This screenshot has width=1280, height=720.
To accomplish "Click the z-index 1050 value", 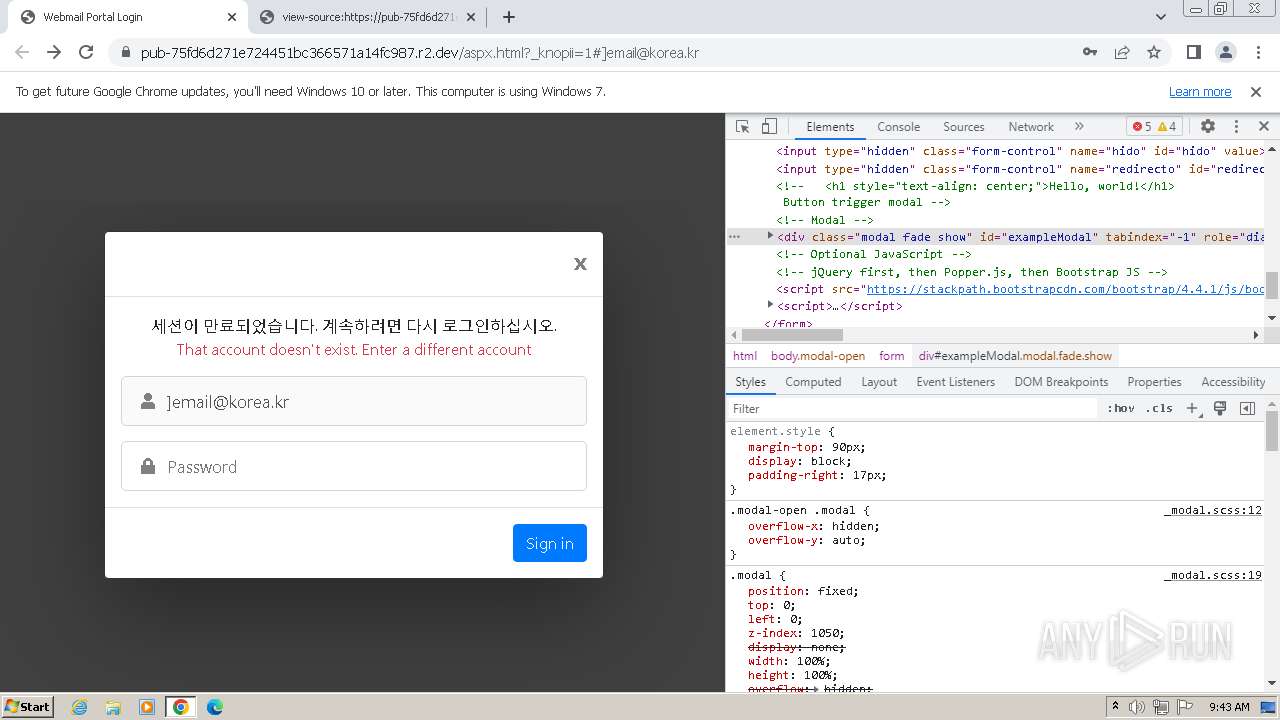I will pyautogui.click(x=827, y=633).
